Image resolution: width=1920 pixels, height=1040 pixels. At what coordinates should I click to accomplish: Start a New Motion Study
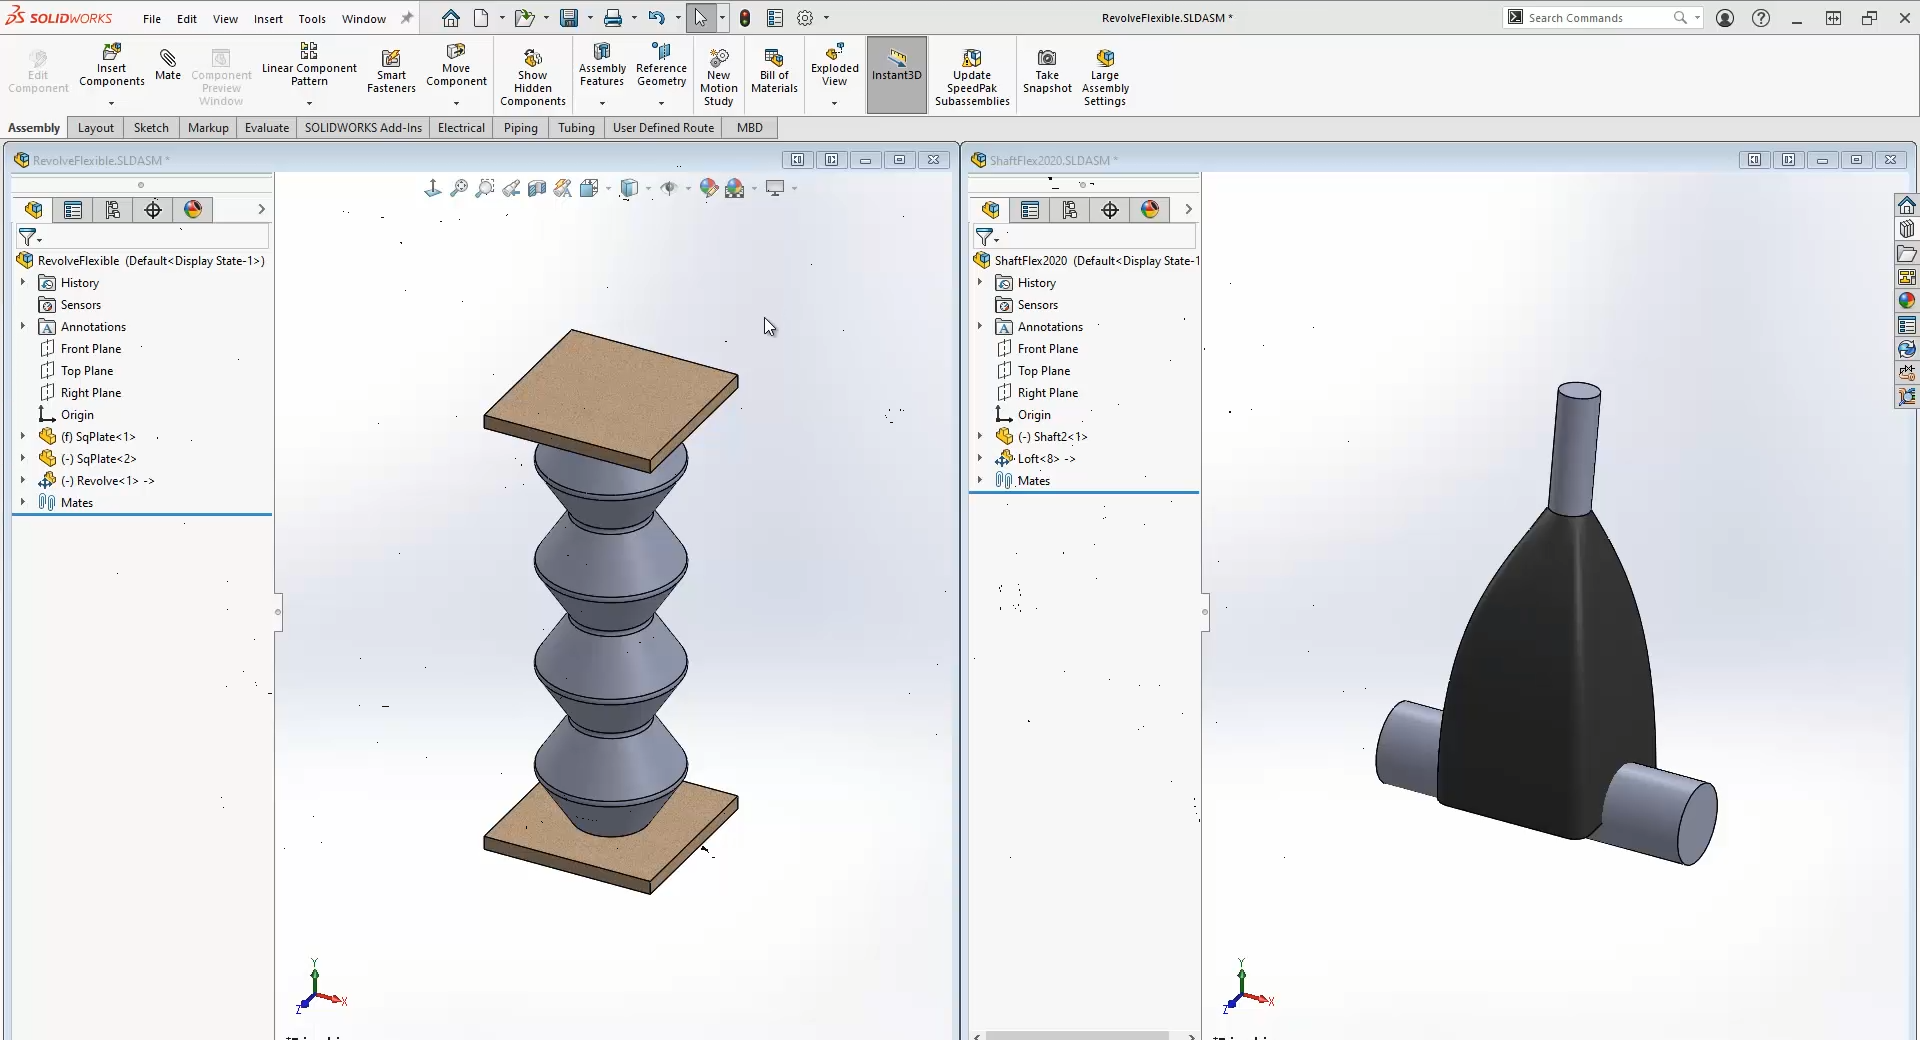(x=719, y=78)
